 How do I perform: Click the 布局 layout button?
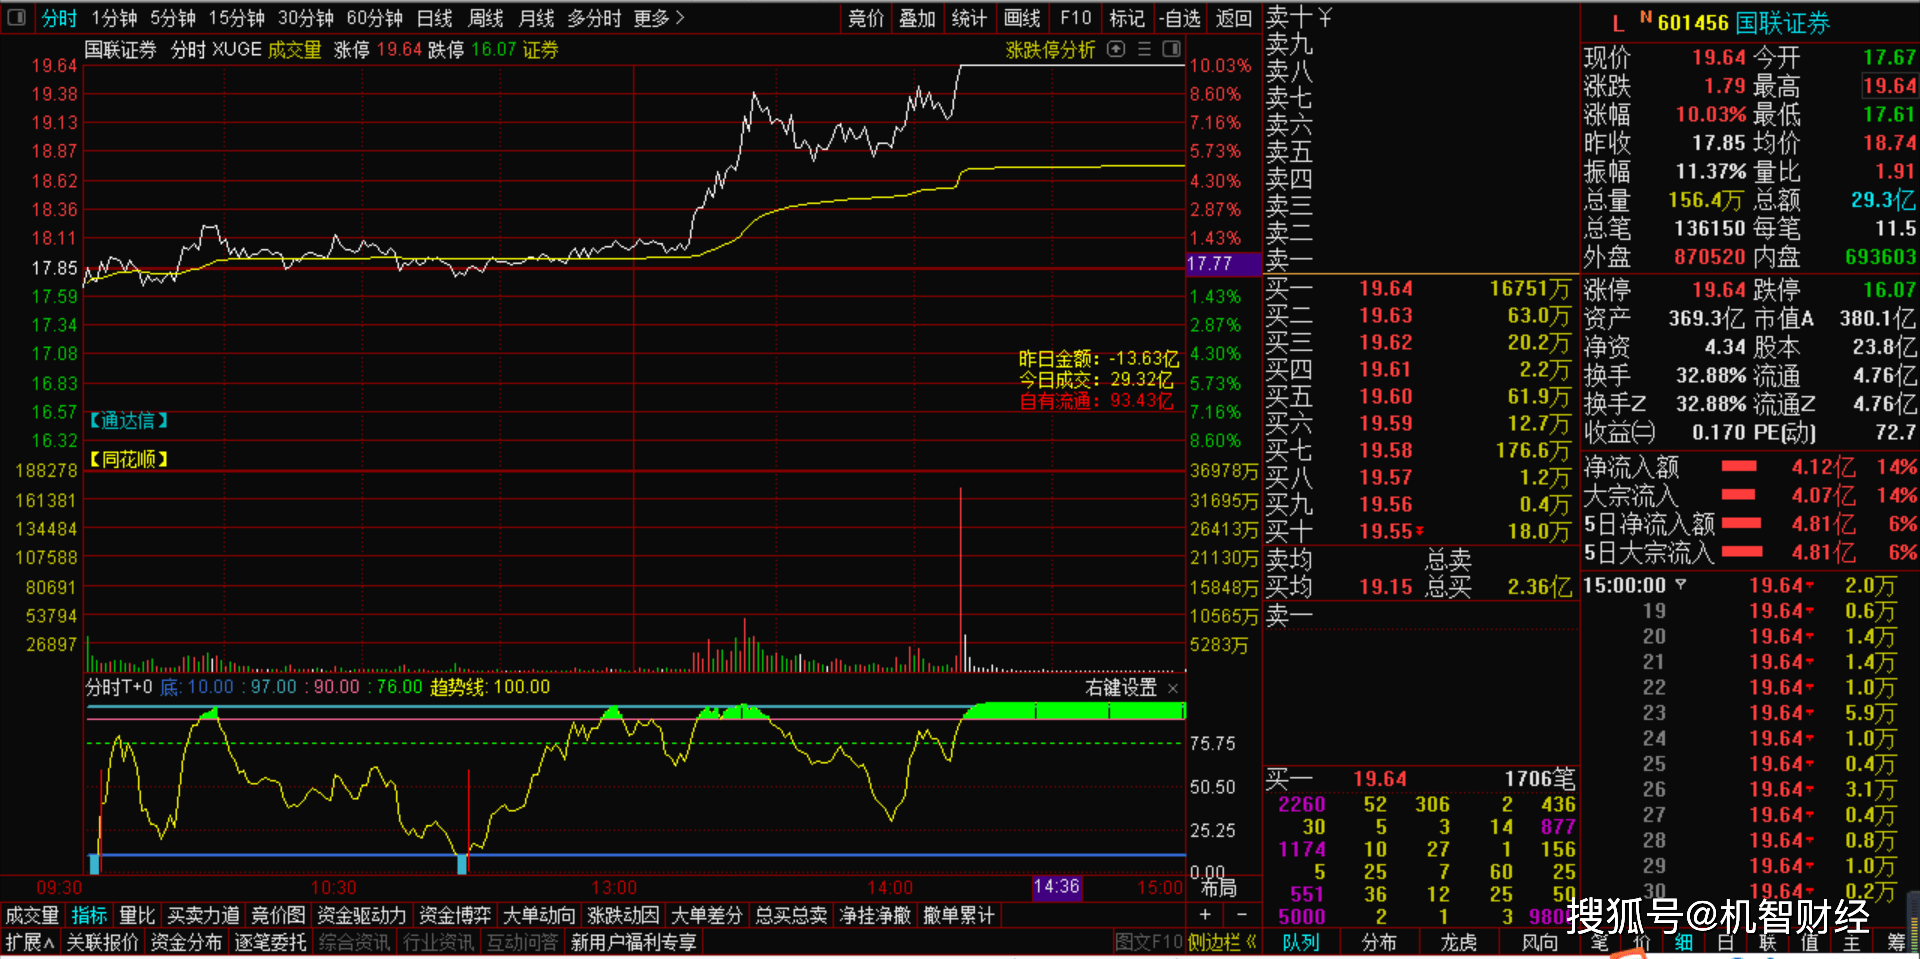click(1219, 887)
